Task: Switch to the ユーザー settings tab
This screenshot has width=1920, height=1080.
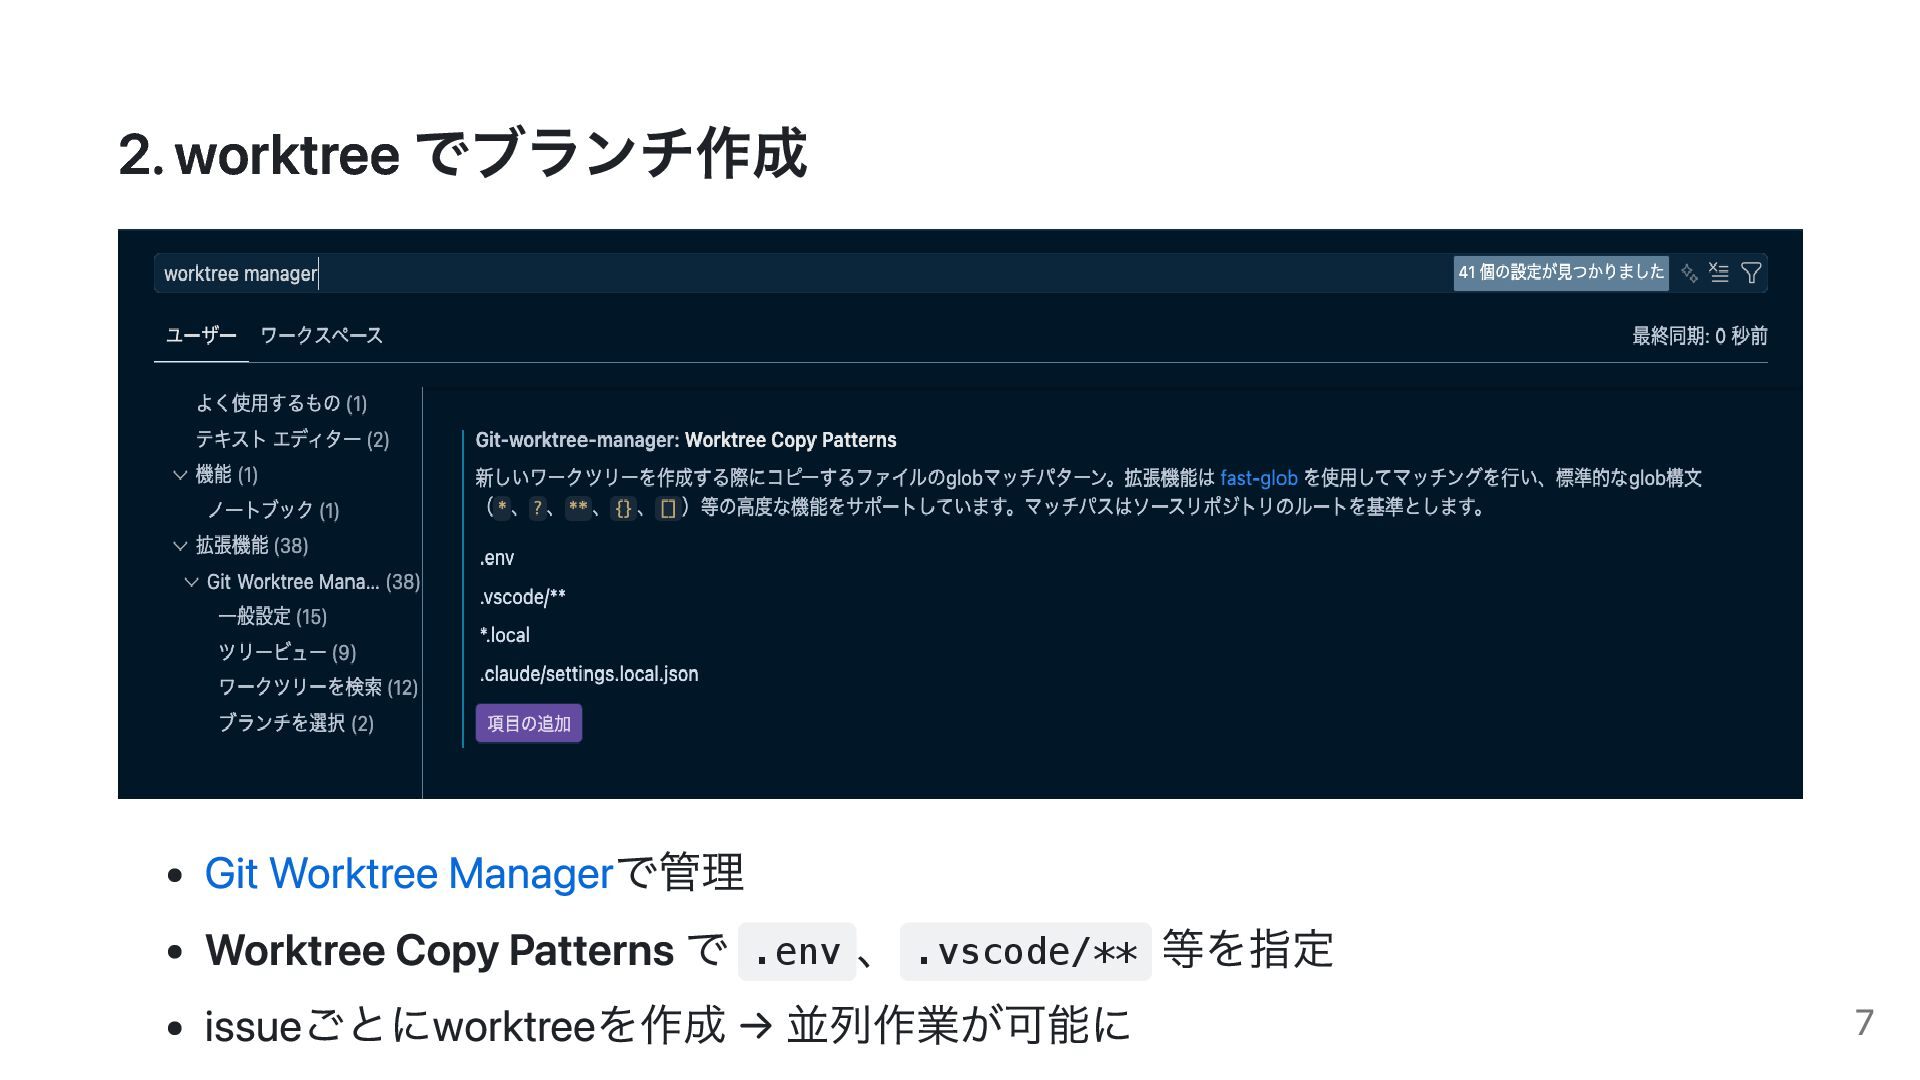Action: click(201, 336)
